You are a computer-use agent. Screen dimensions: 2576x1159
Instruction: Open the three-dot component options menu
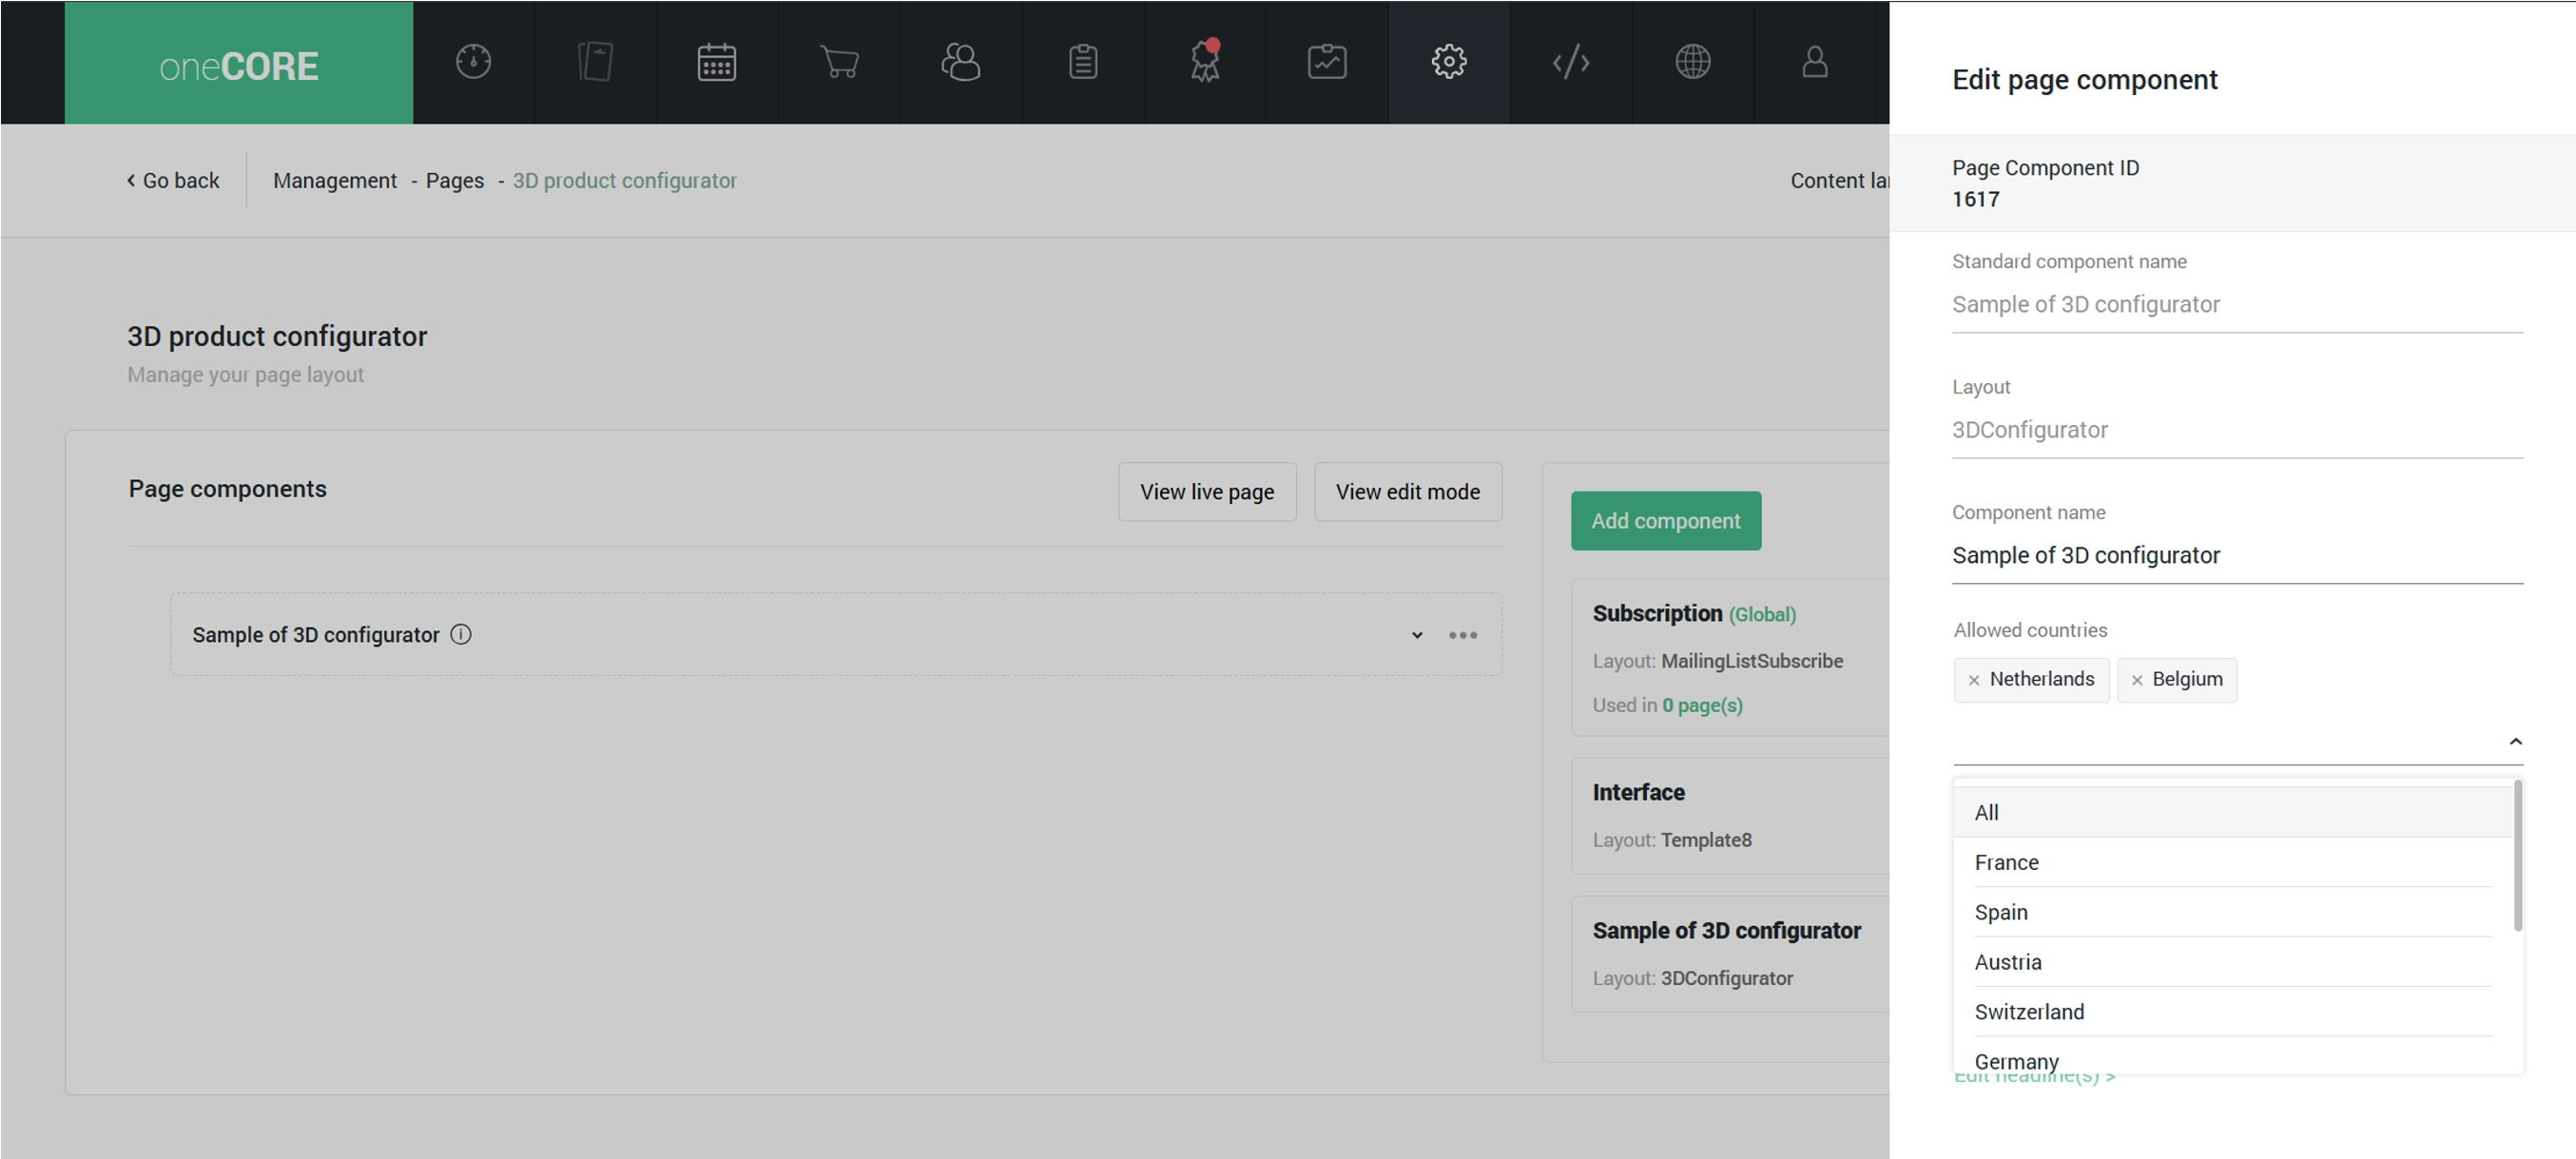[1462, 635]
